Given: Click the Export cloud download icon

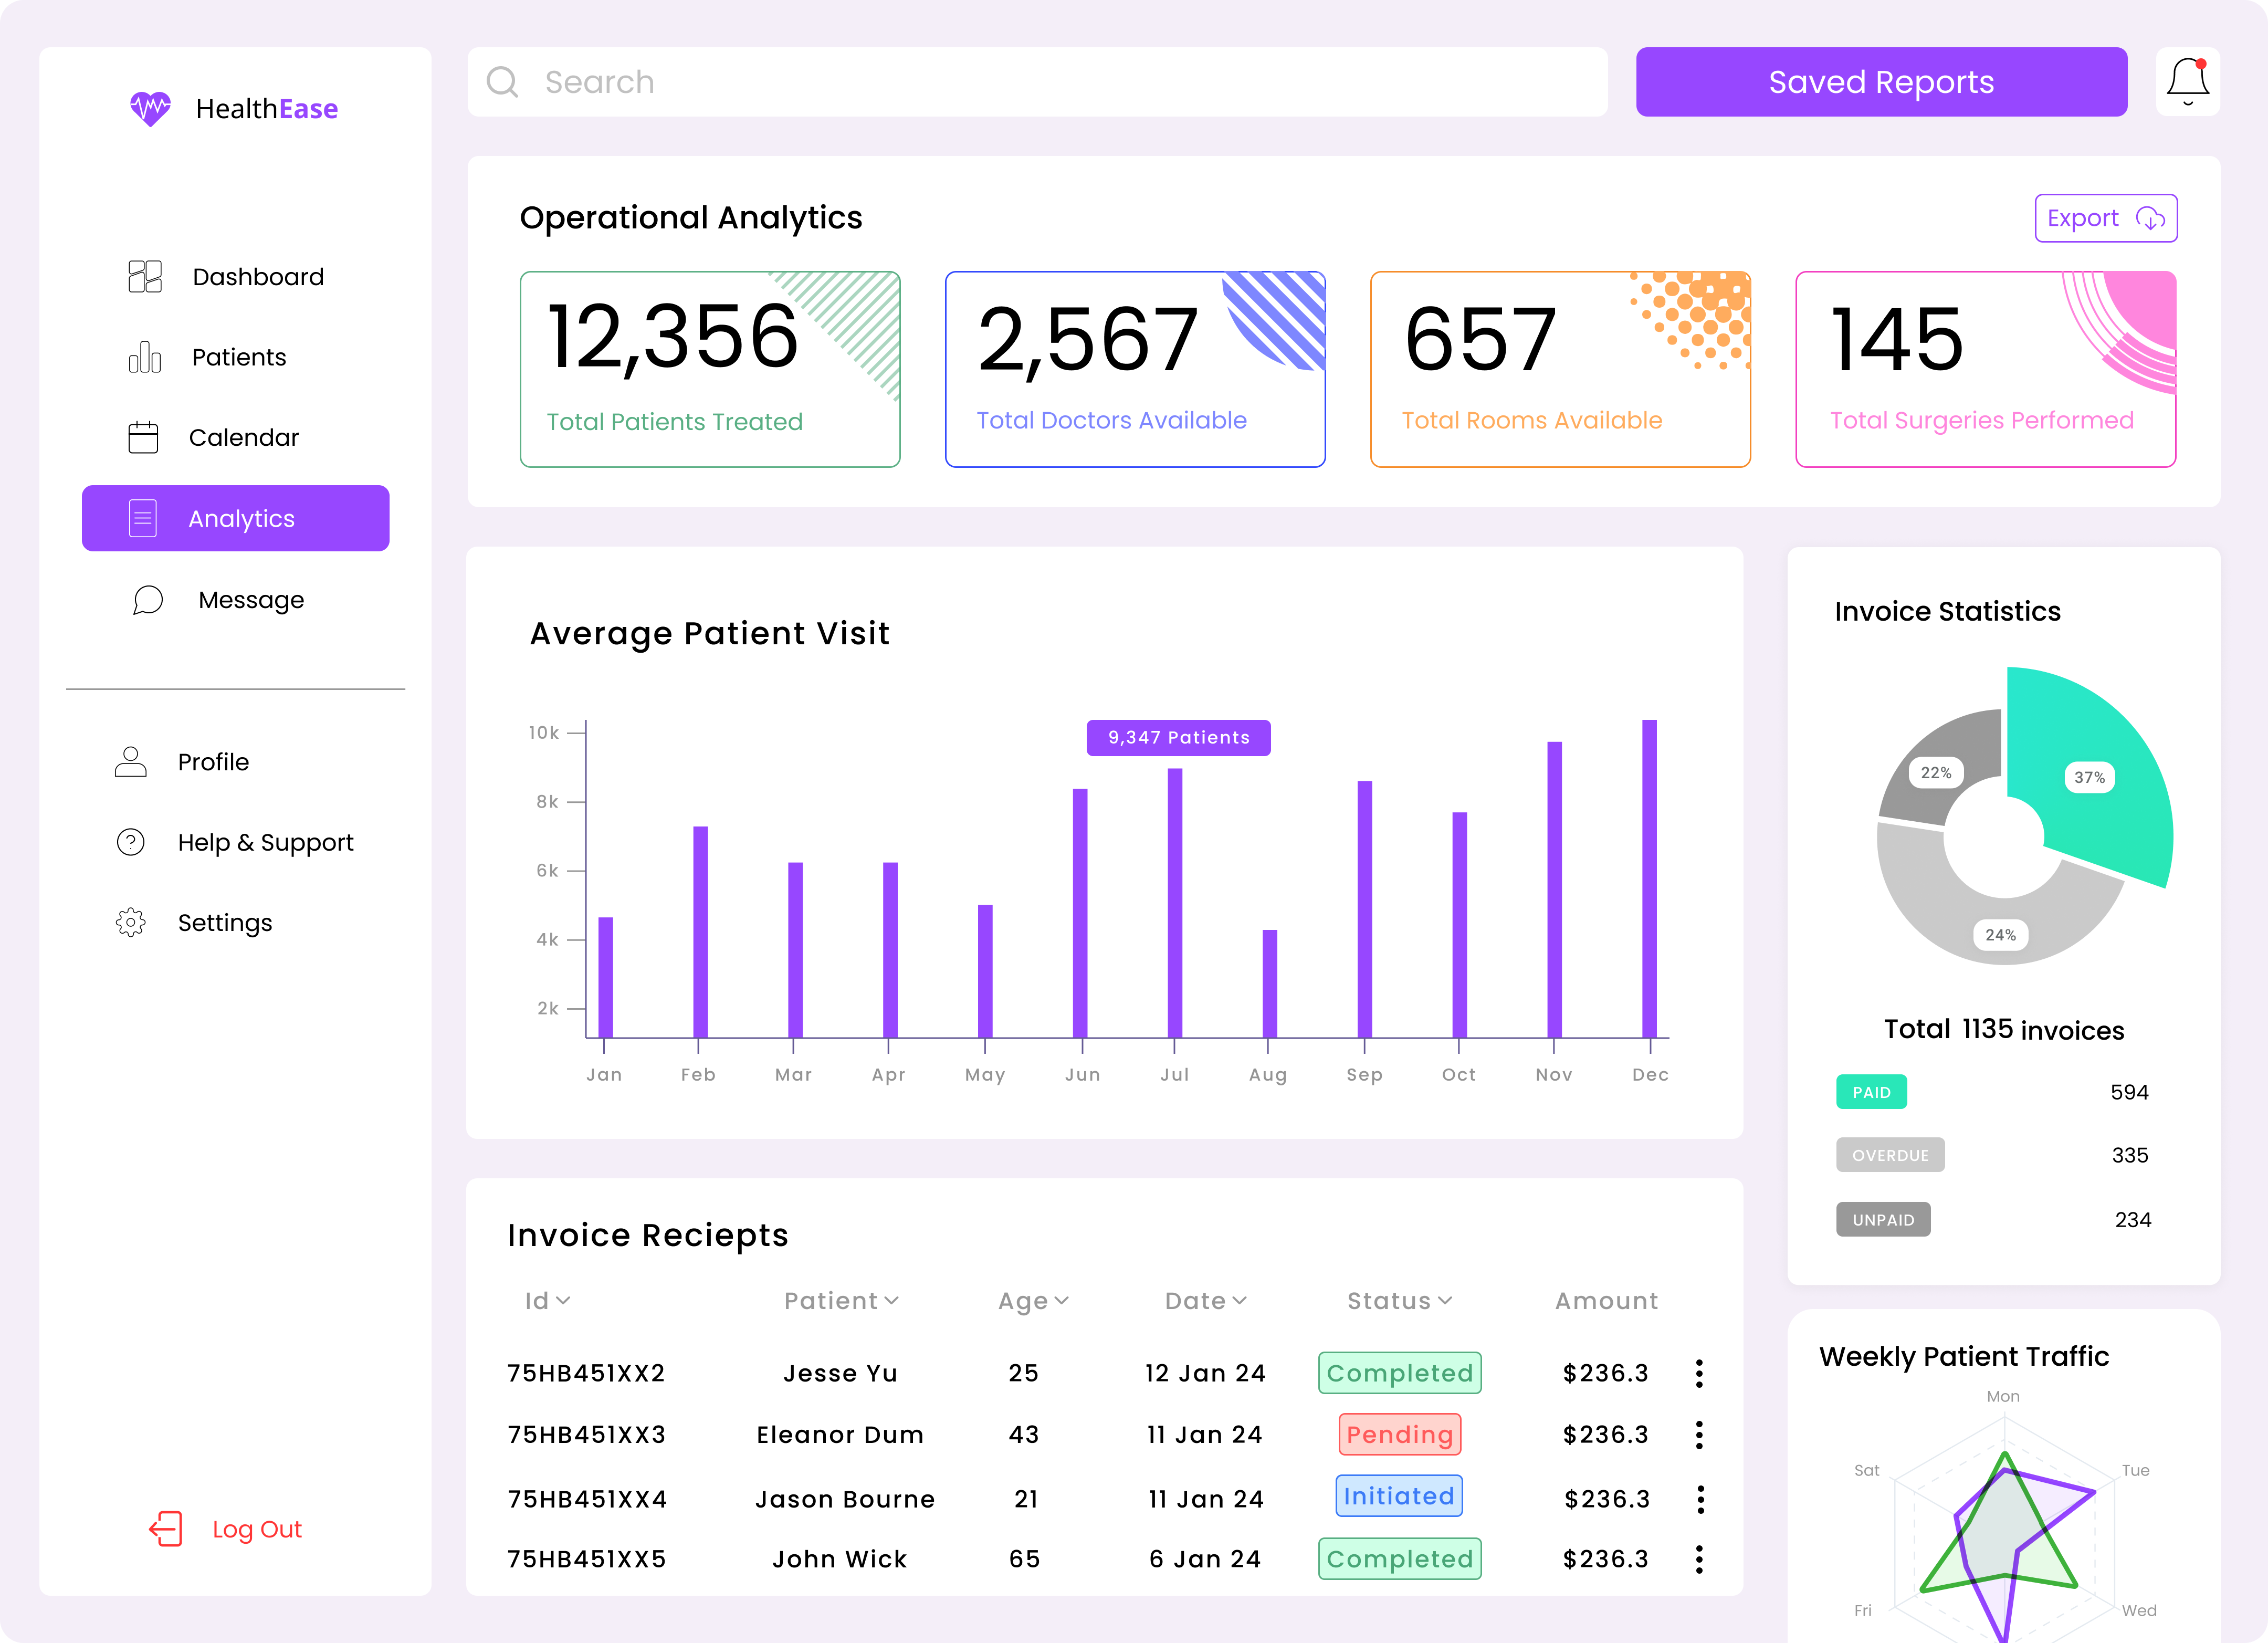Looking at the screenshot, I should (x=2150, y=218).
